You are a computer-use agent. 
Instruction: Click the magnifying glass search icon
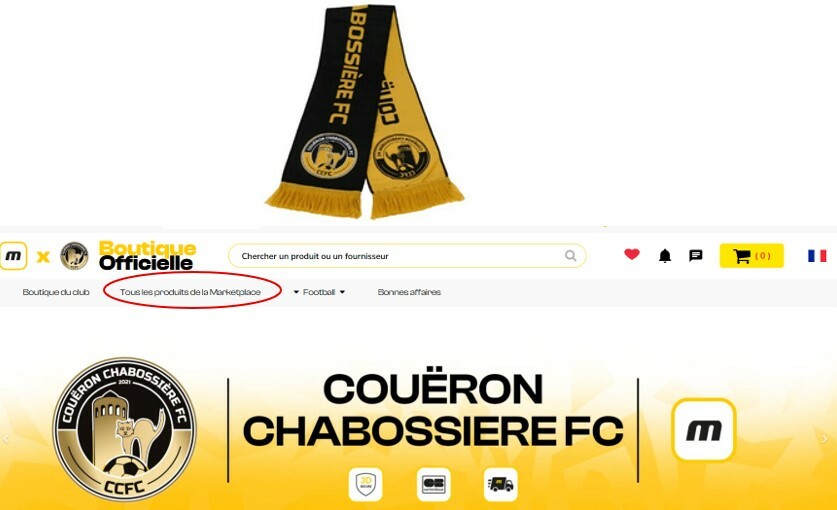pyautogui.click(x=571, y=256)
